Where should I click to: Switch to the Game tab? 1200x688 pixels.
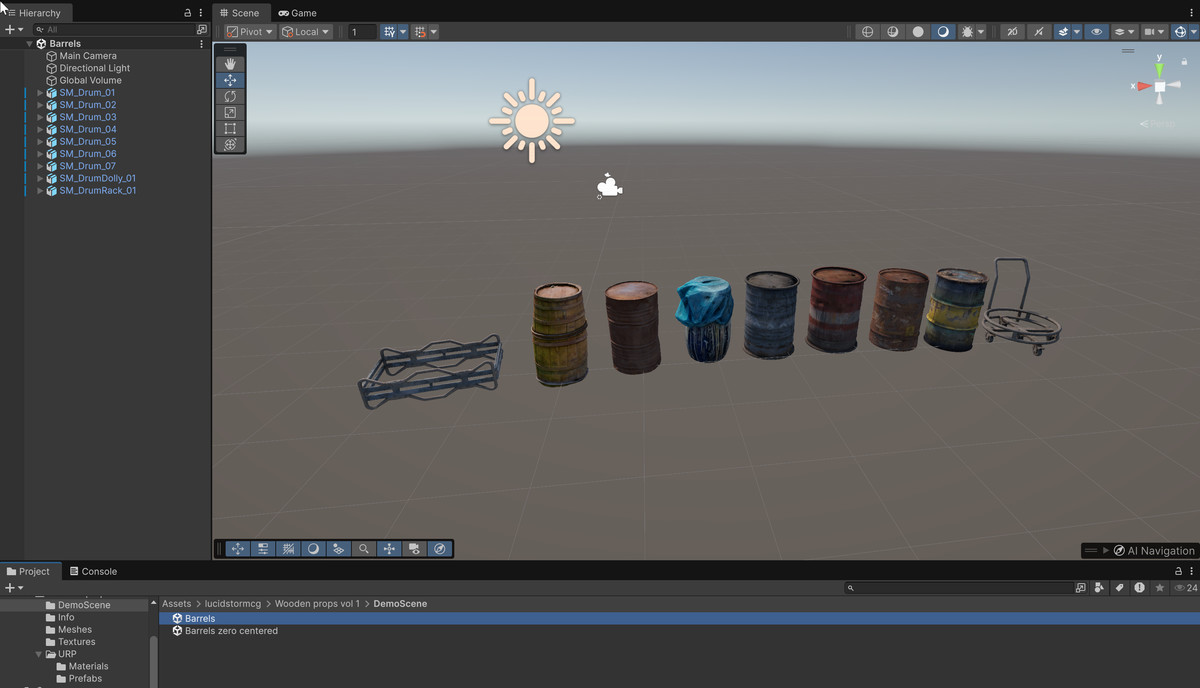tap(297, 13)
